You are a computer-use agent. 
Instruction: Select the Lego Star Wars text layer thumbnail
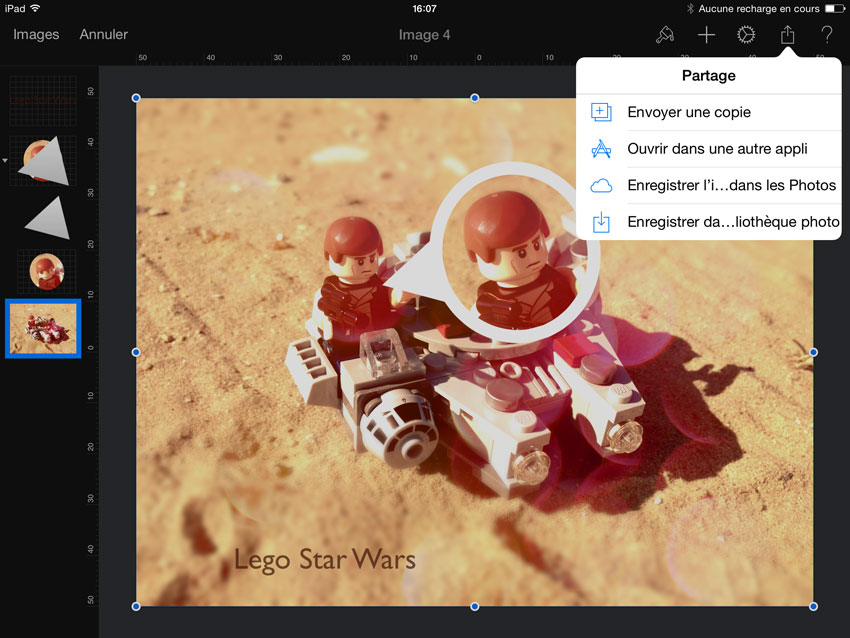pyautogui.click(x=43, y=101)
